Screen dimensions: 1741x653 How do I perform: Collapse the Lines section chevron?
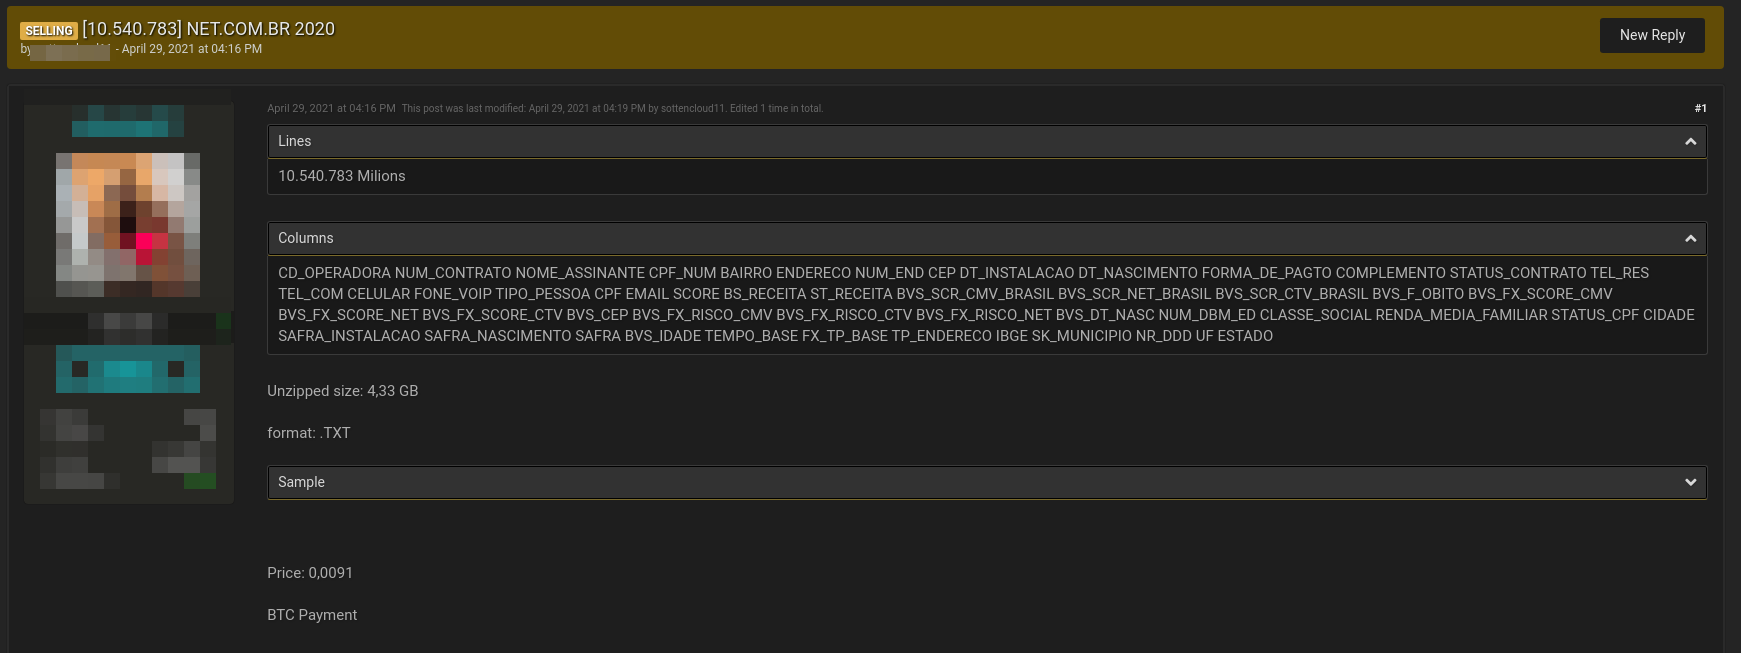pyautogui.click(x=1690, y=142)
